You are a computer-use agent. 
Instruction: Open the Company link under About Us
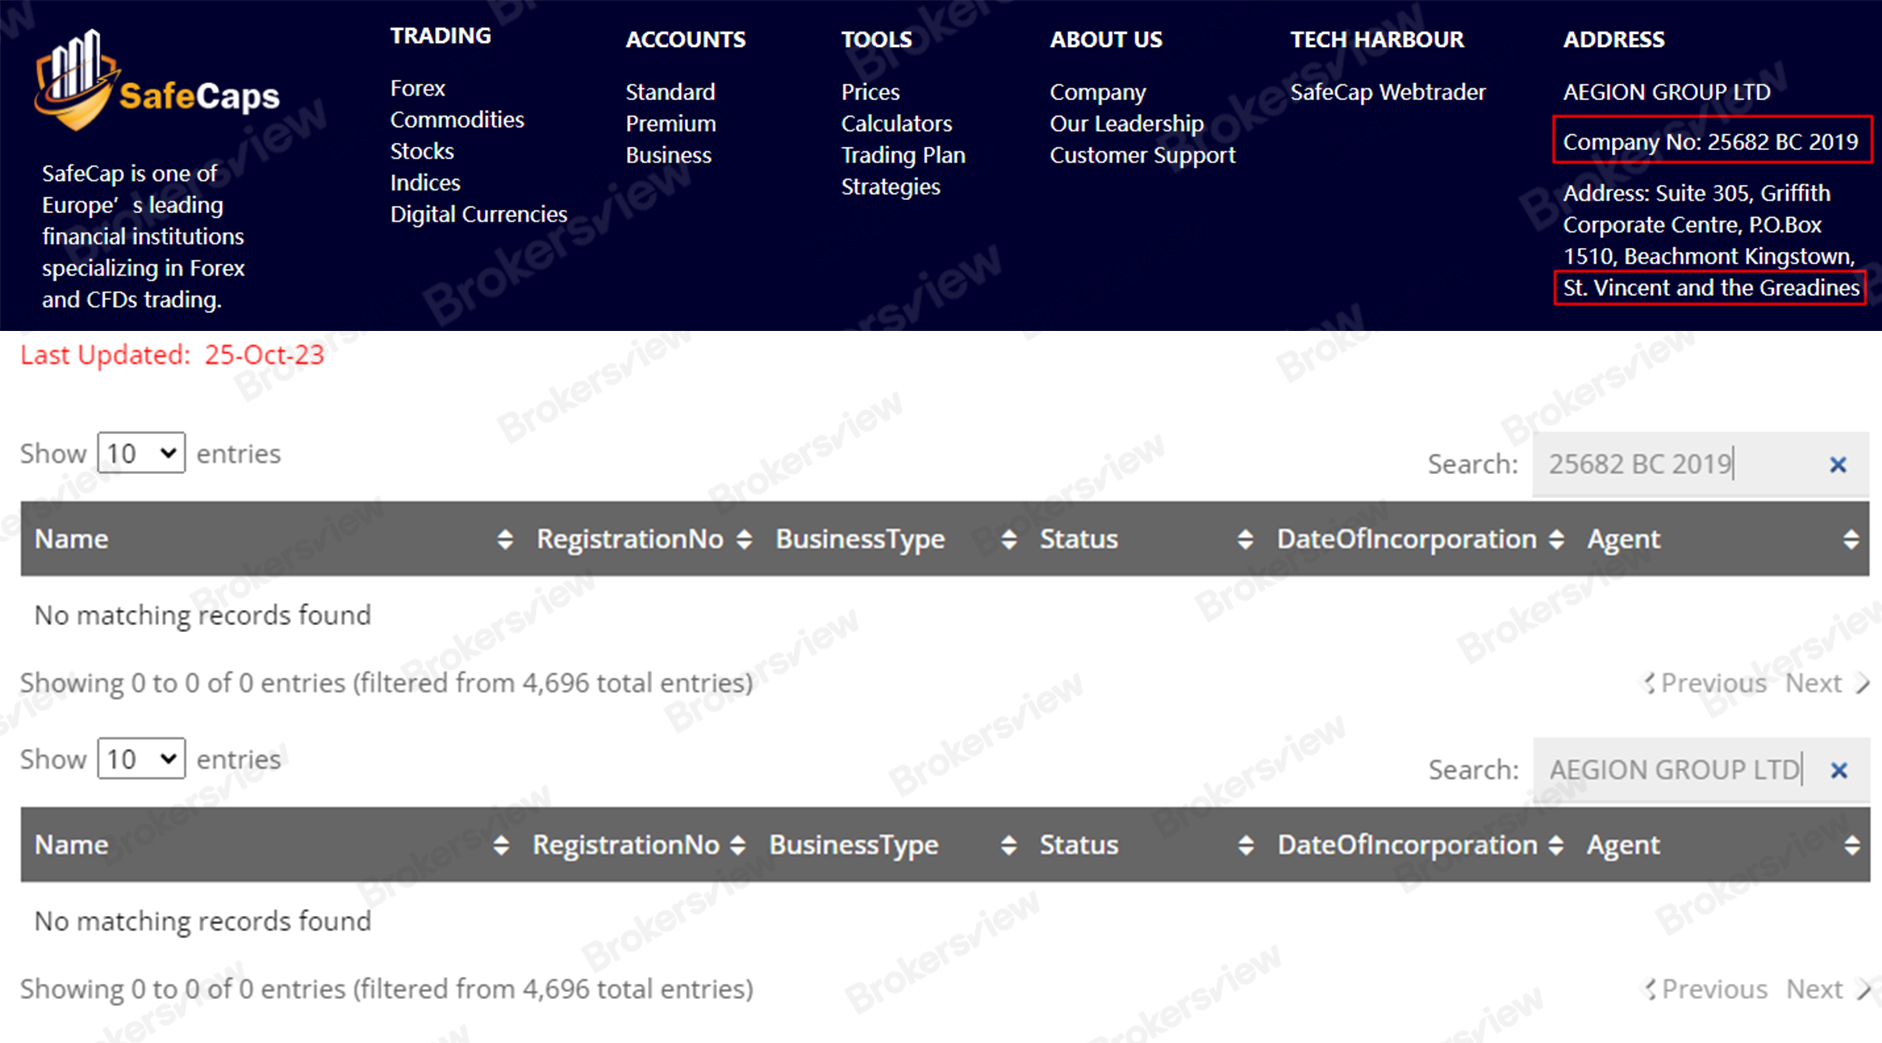1098,92
